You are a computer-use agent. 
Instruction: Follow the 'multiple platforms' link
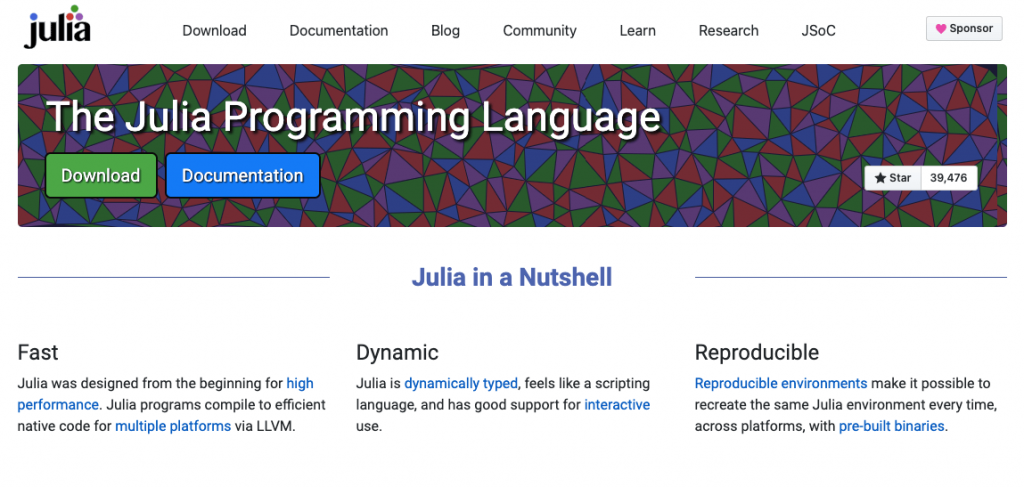tap(173, 426)
